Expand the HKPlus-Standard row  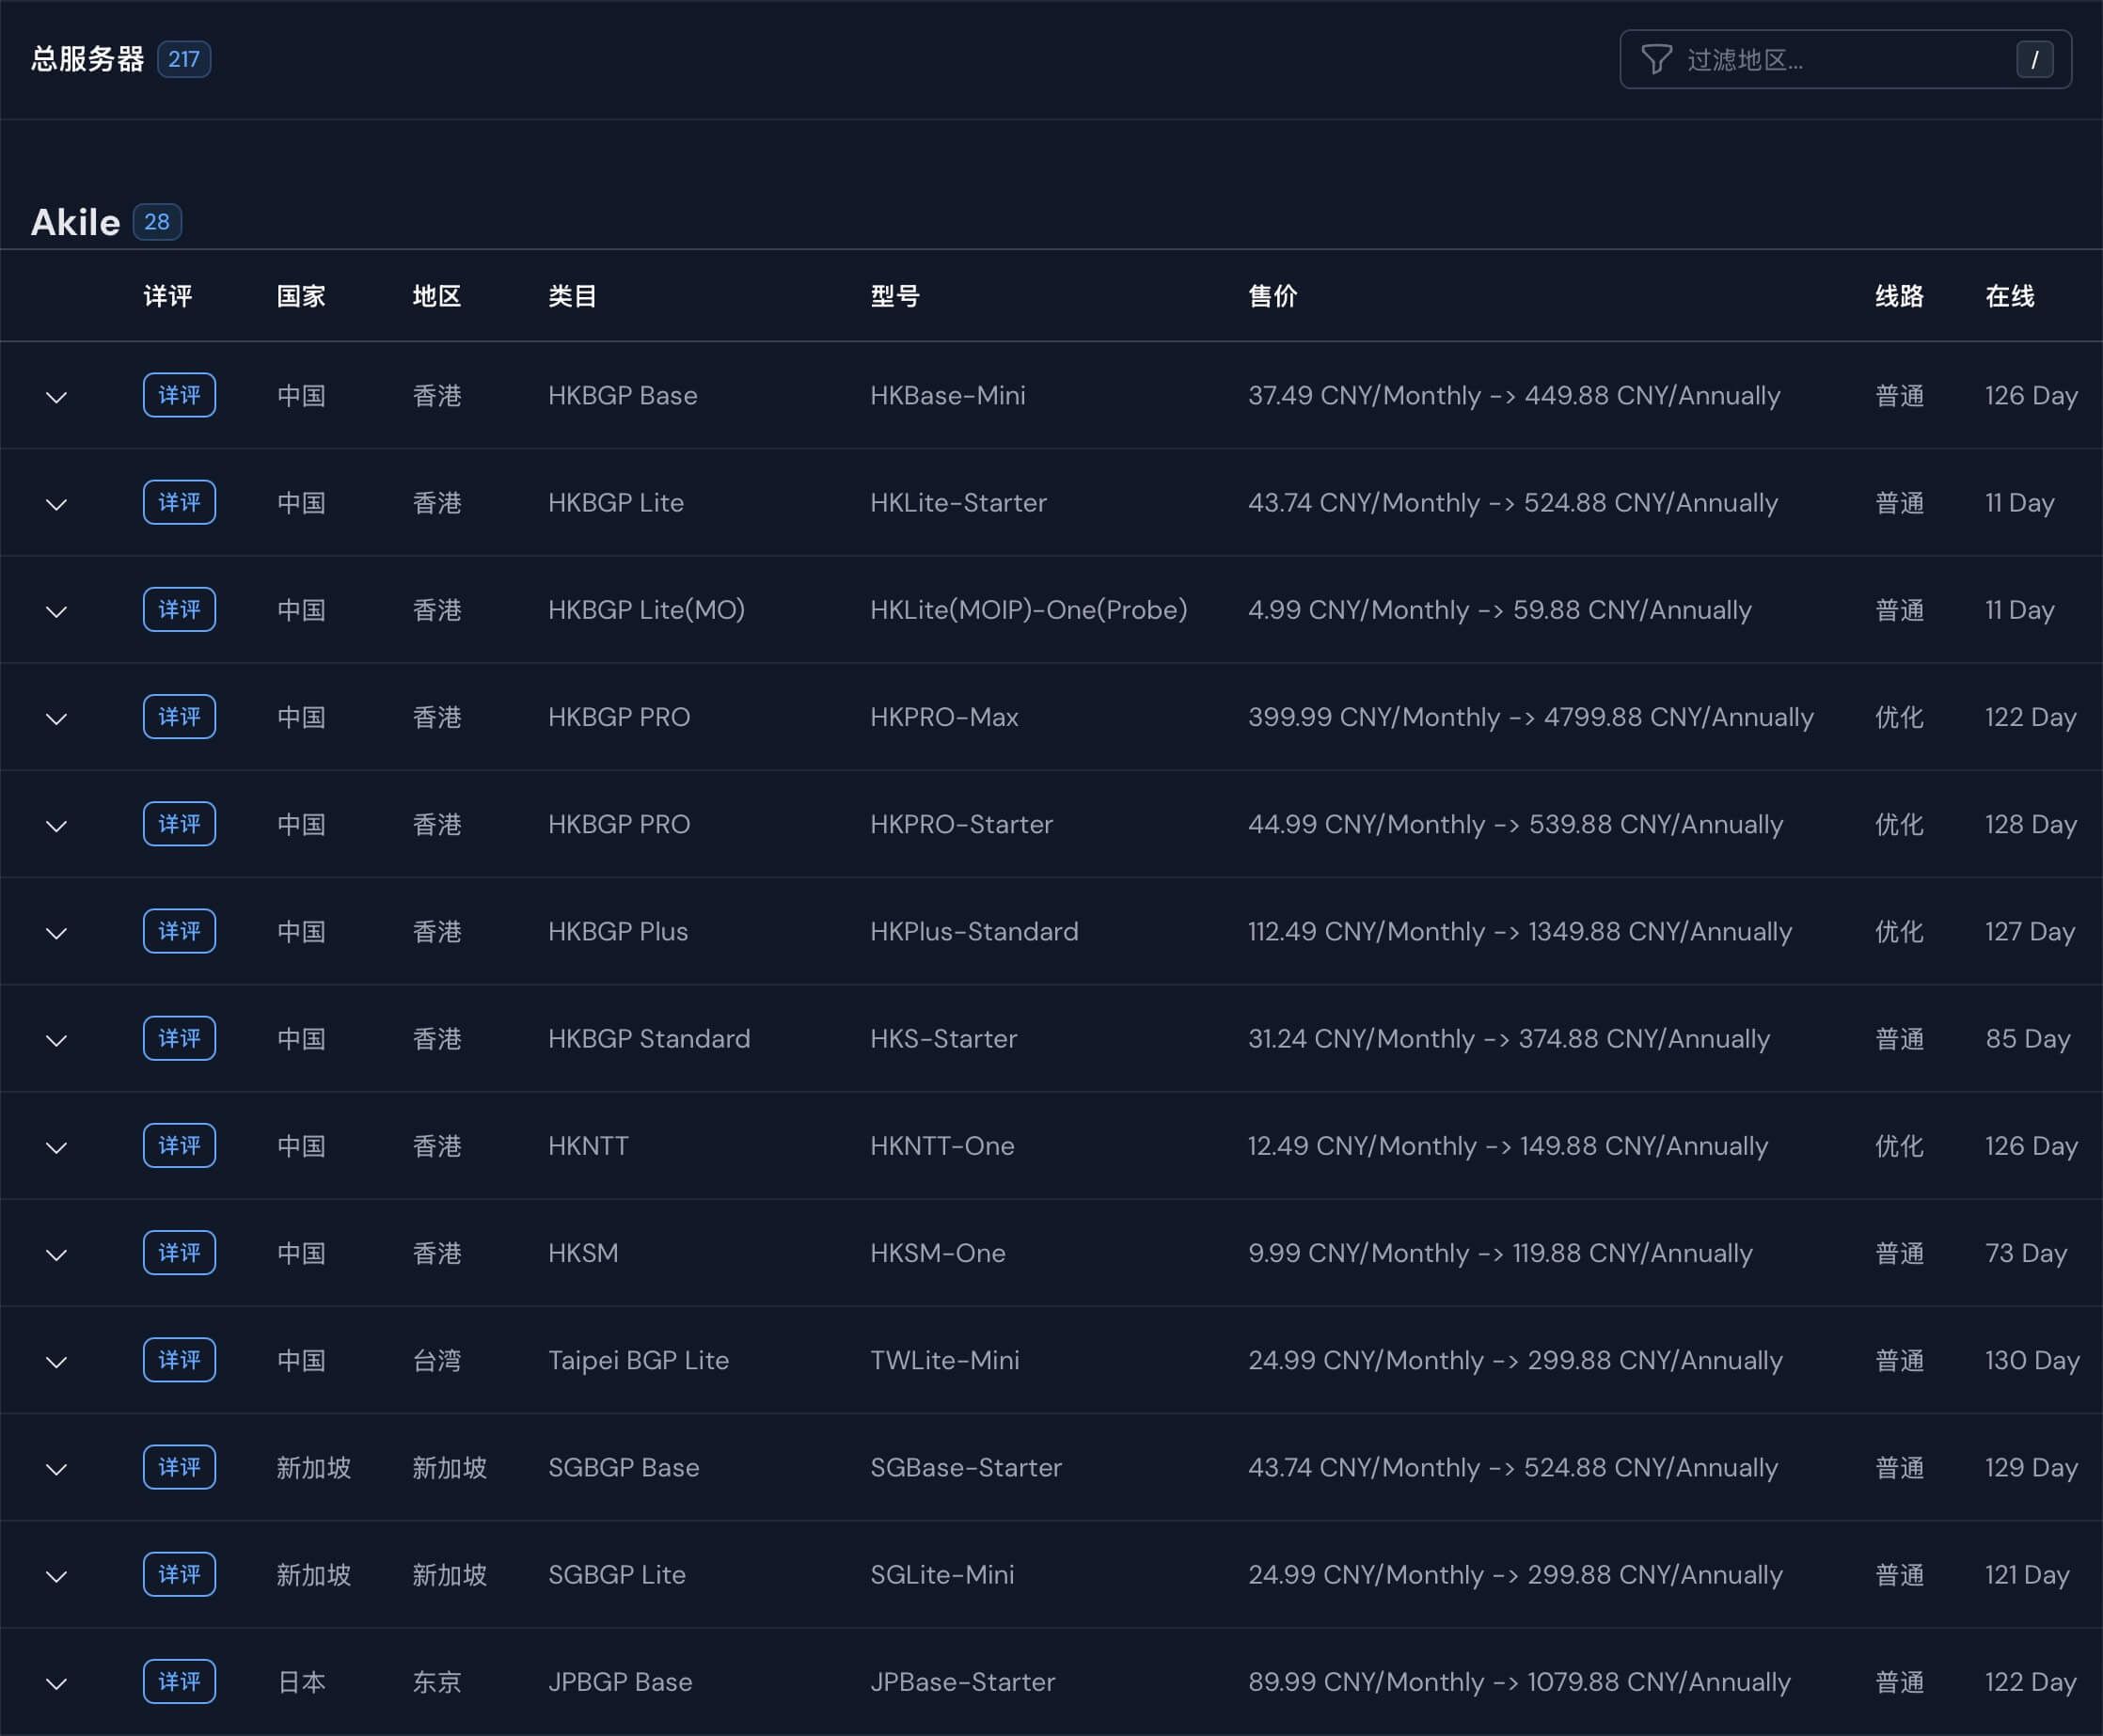tap(57, 933)
